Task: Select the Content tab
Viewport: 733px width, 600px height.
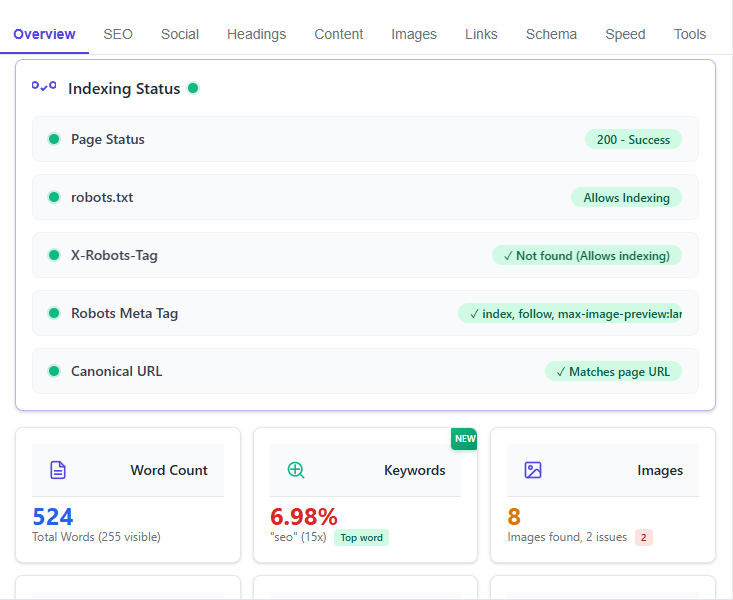Action: tap(338, 34)
